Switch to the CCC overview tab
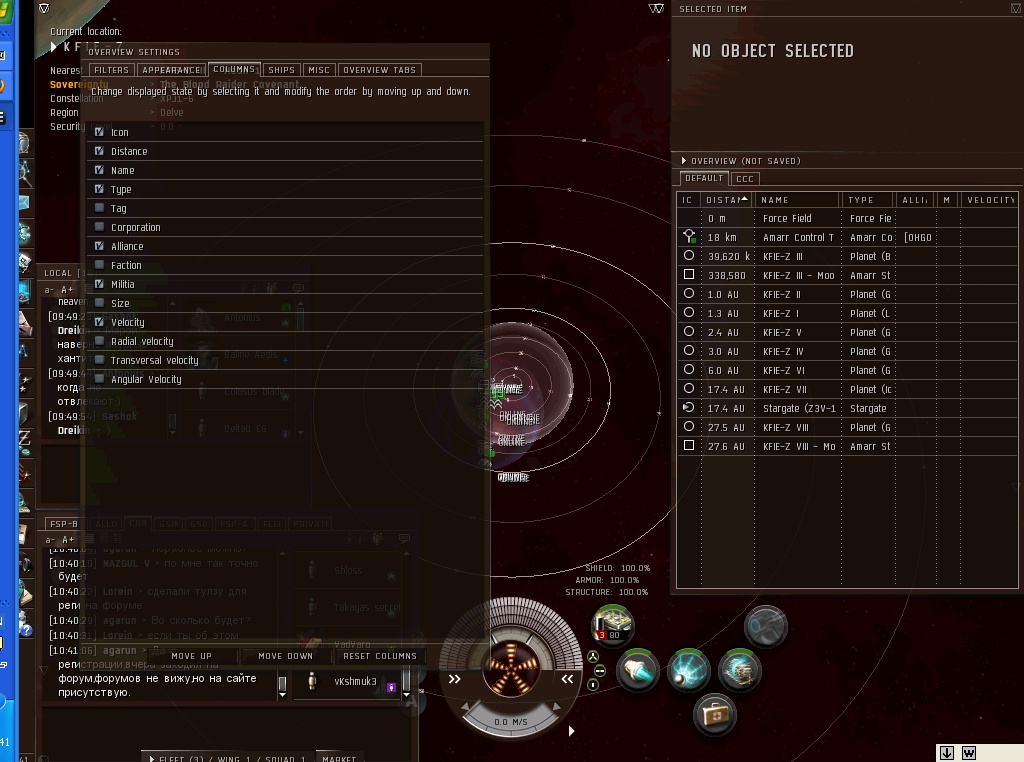1024x762 pixels. pyautogui.click(x=745, y=179)
